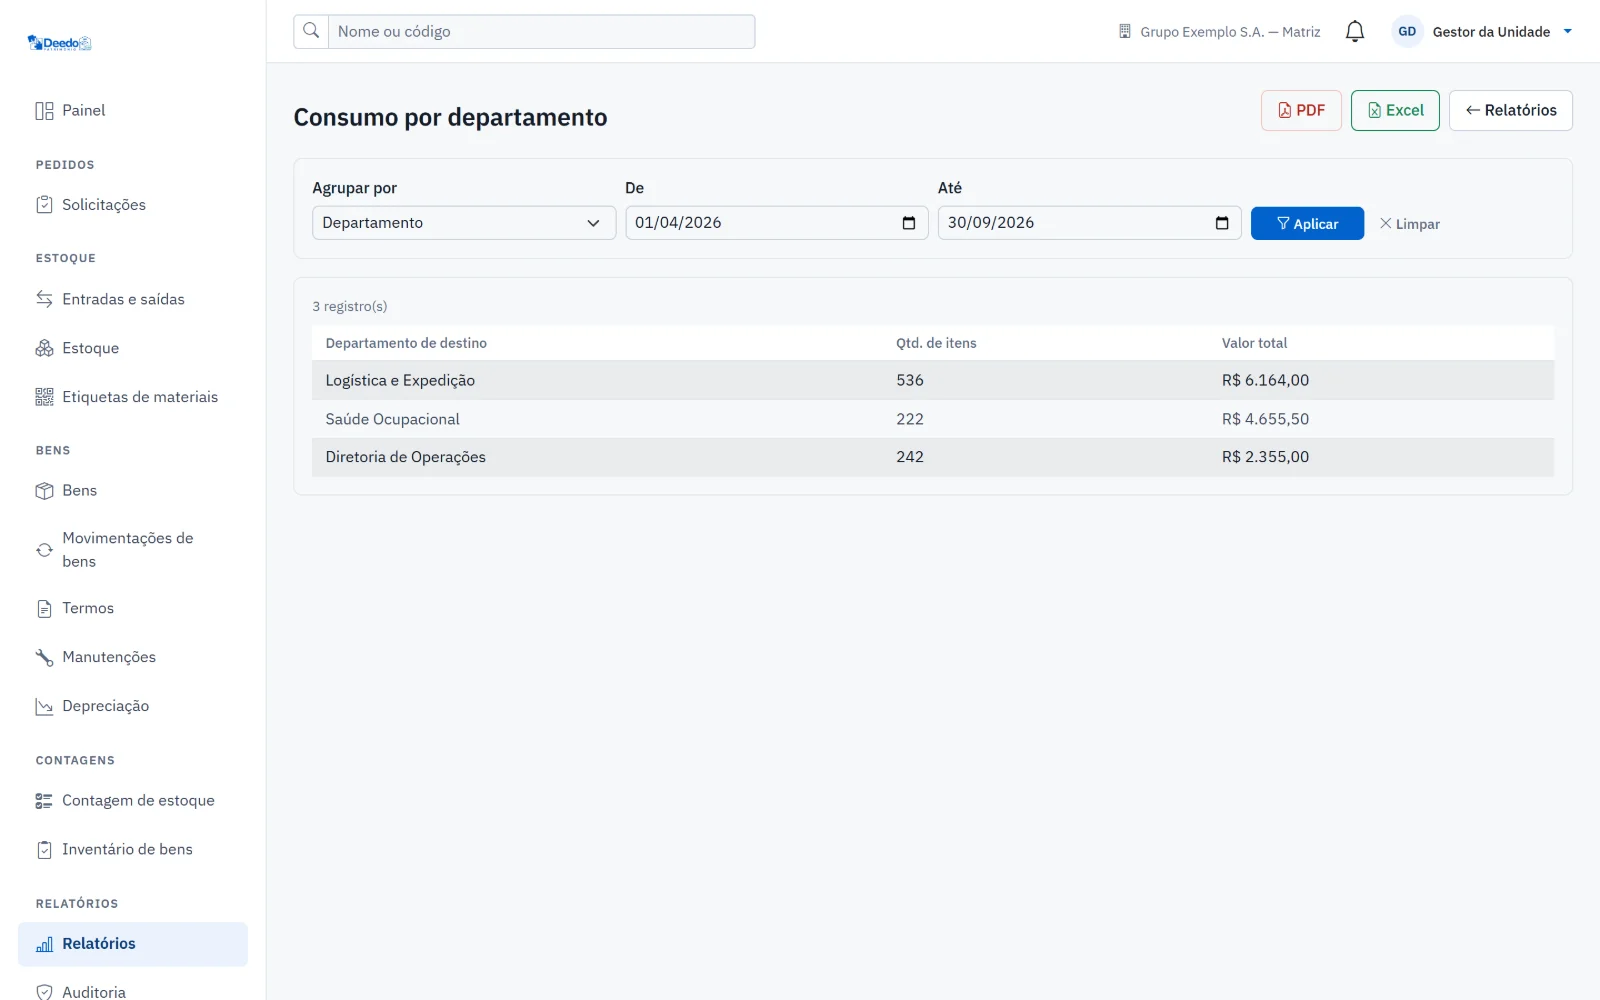Click the De date field 01/04/2026

(776, 223)
